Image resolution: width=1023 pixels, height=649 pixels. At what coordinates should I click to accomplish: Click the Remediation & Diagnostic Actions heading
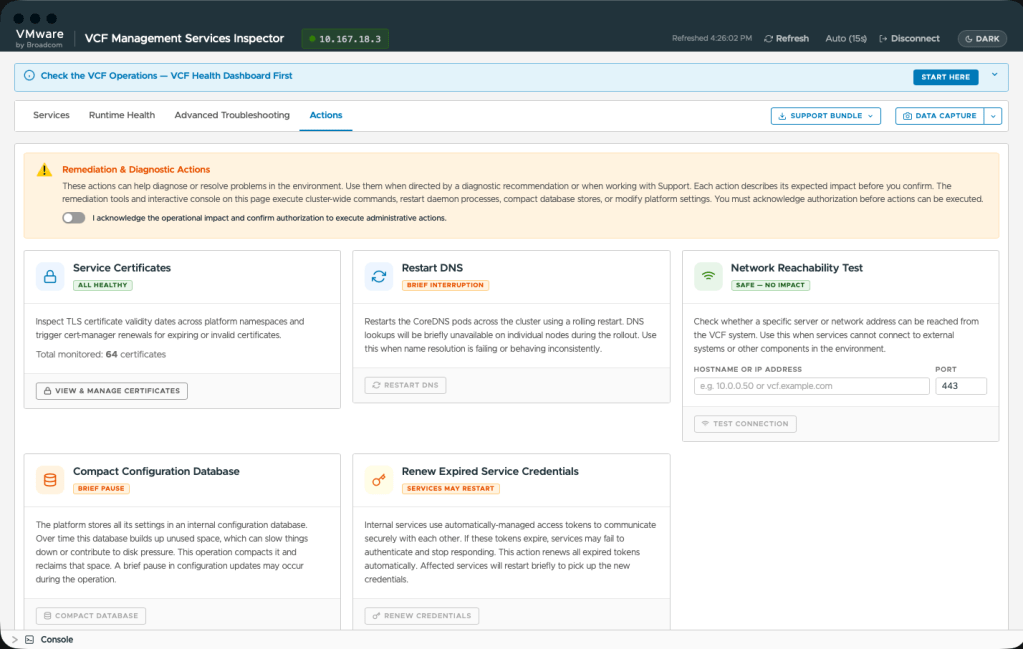(x=136, y=169)
